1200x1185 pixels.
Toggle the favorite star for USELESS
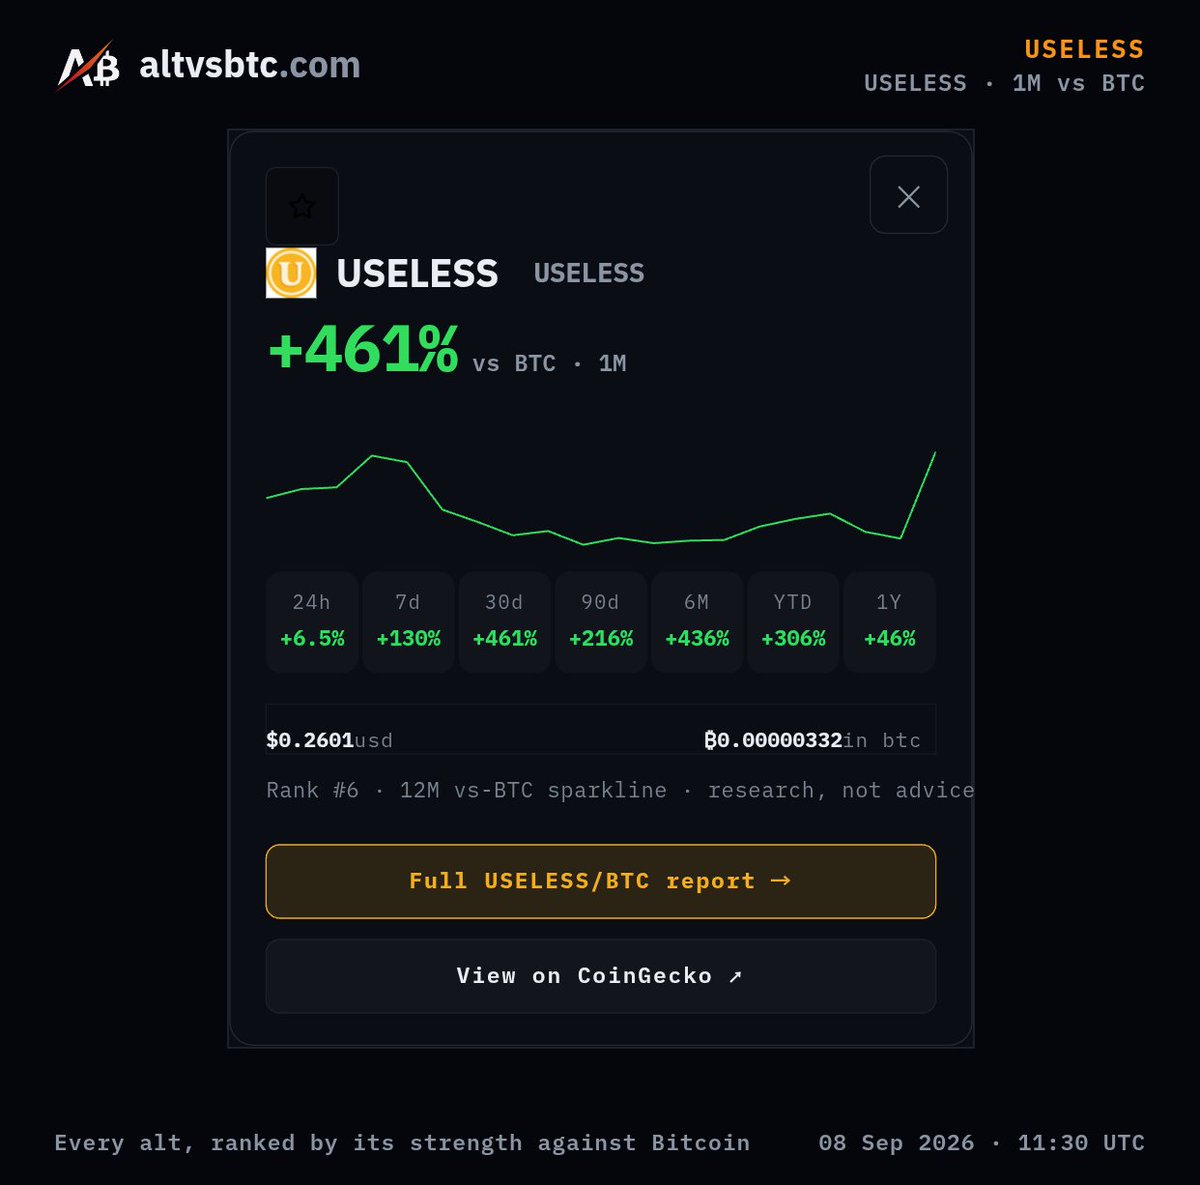pos(302,206)
